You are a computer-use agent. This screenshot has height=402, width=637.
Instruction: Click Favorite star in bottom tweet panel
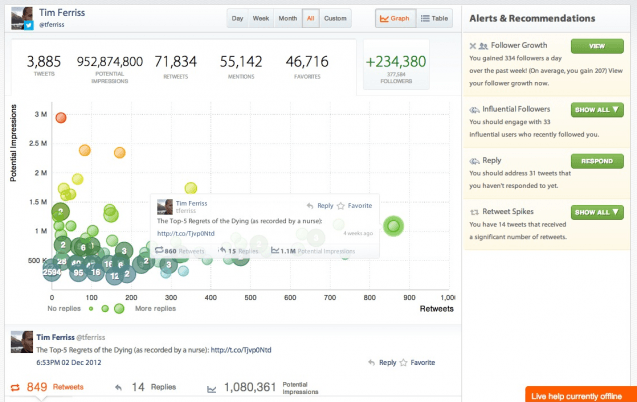click(x=403, y=363)
